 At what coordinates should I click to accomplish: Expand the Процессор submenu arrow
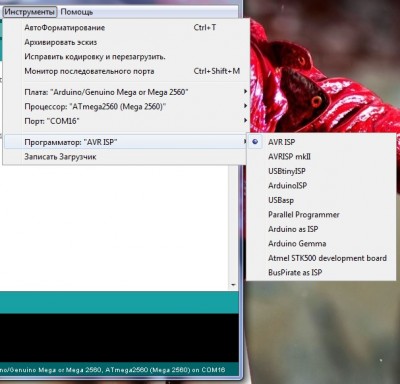pos(245,106)
